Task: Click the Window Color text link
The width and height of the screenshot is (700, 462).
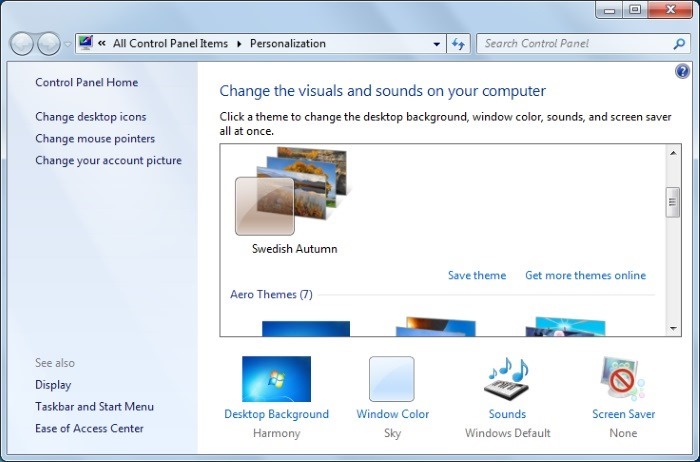Action: pyautogui.click(x=392, y=414)
